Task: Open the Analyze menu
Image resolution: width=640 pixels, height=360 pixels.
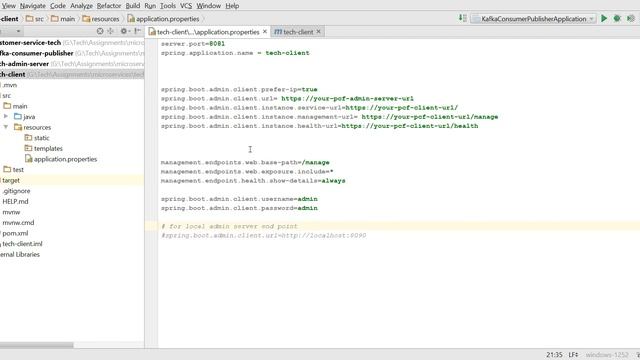Action: [x=81, y=6]
